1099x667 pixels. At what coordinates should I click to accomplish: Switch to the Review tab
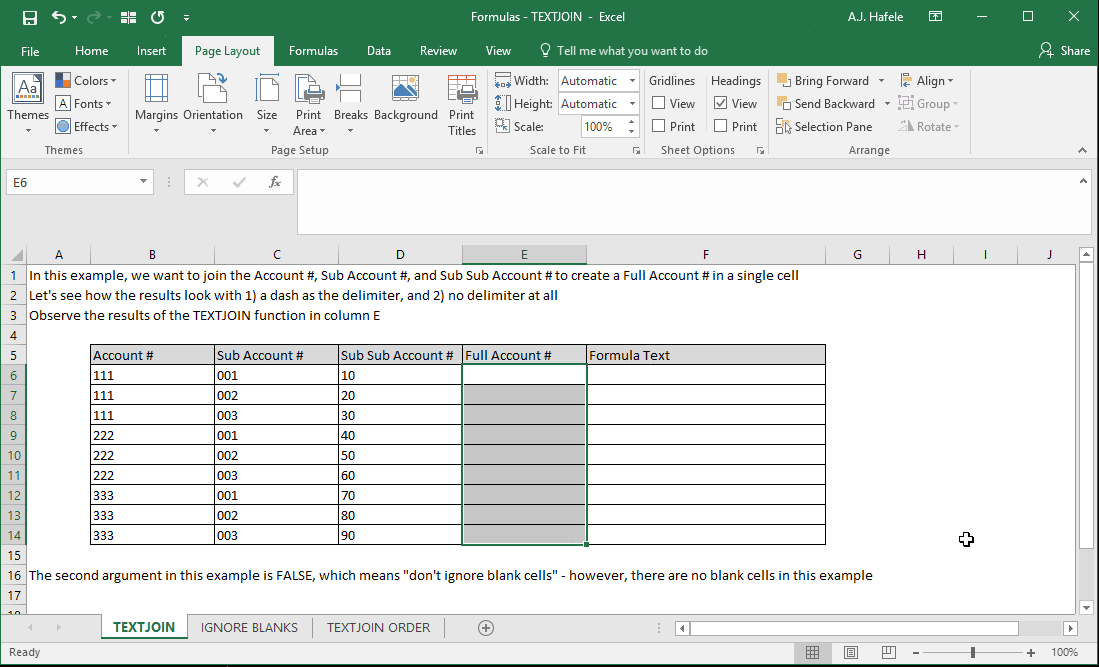pyautogui.click(x=438, y=51)
